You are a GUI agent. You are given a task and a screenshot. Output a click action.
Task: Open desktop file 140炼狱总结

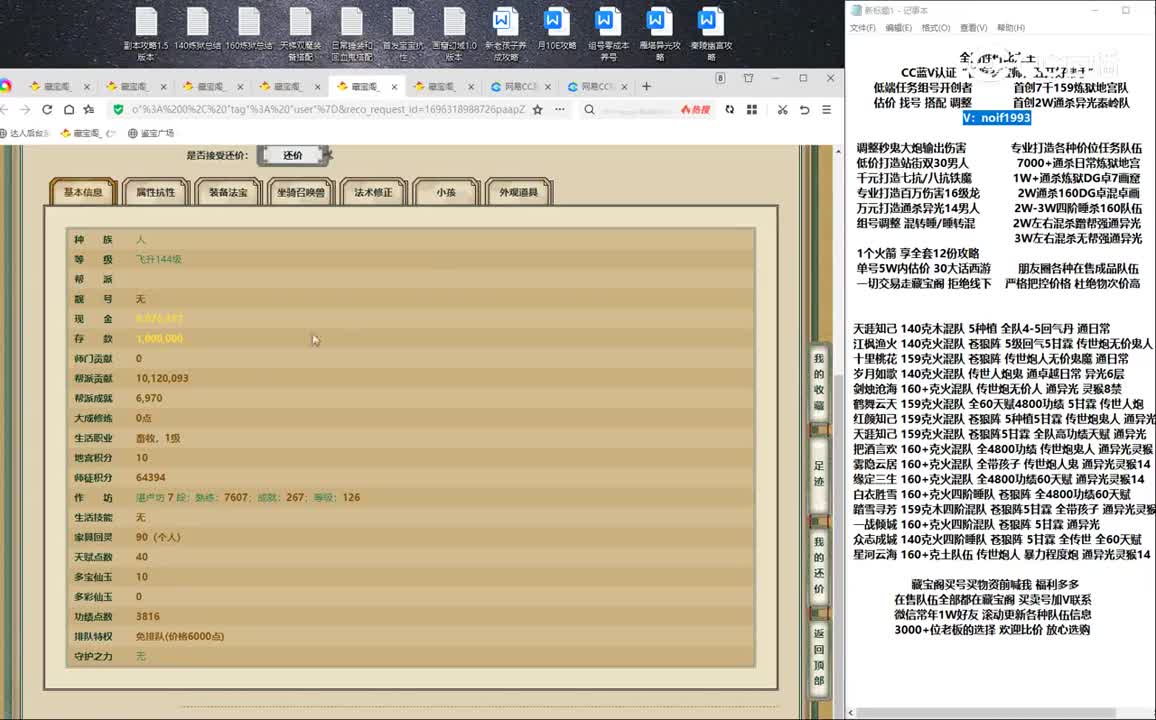[x=198, y=29]
